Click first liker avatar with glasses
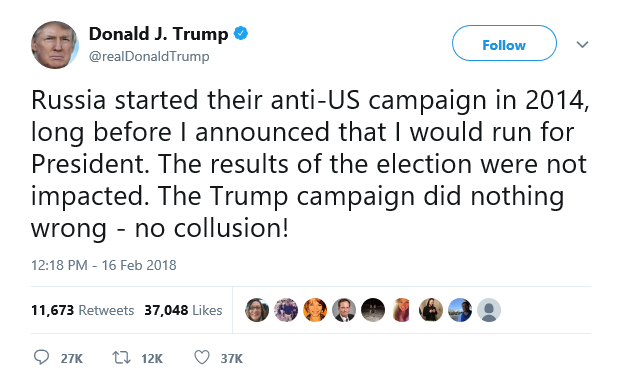The height and width of the screenshot is (381, 629). (x=257, y=310)
